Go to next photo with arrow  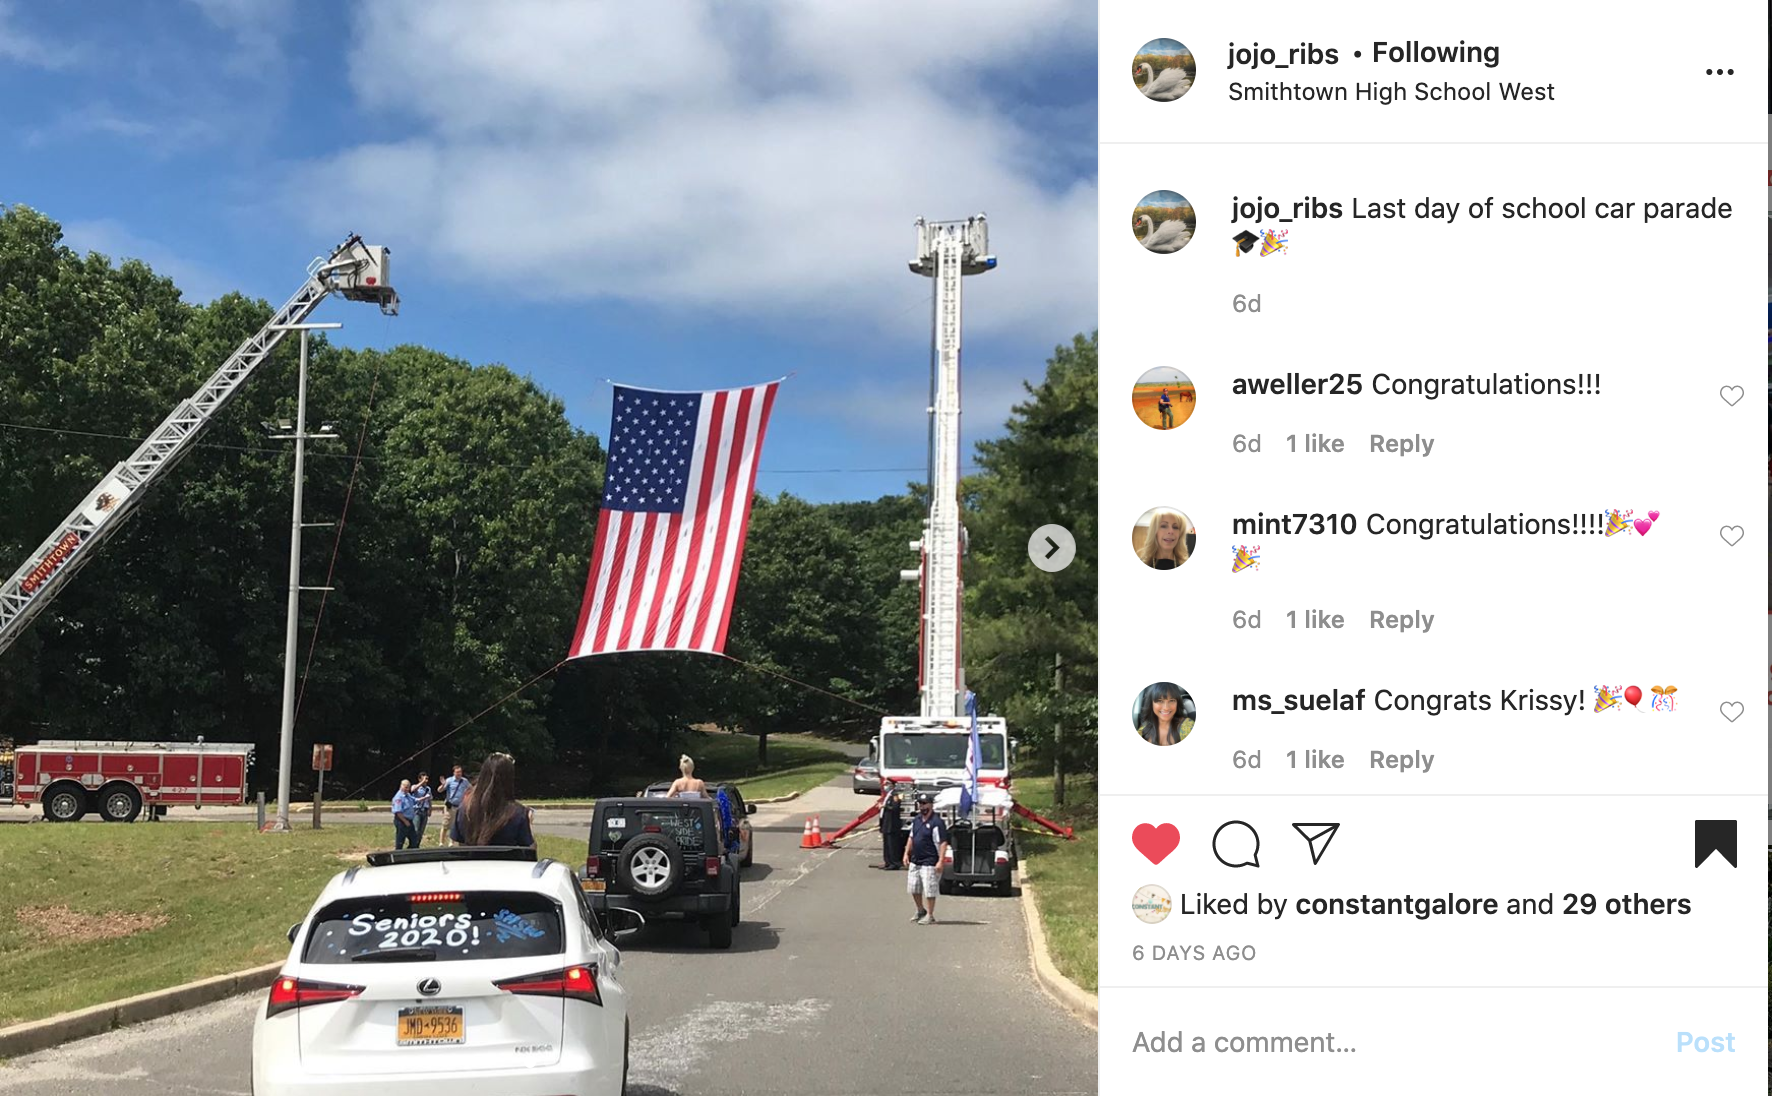click(x=1051, y=548)
